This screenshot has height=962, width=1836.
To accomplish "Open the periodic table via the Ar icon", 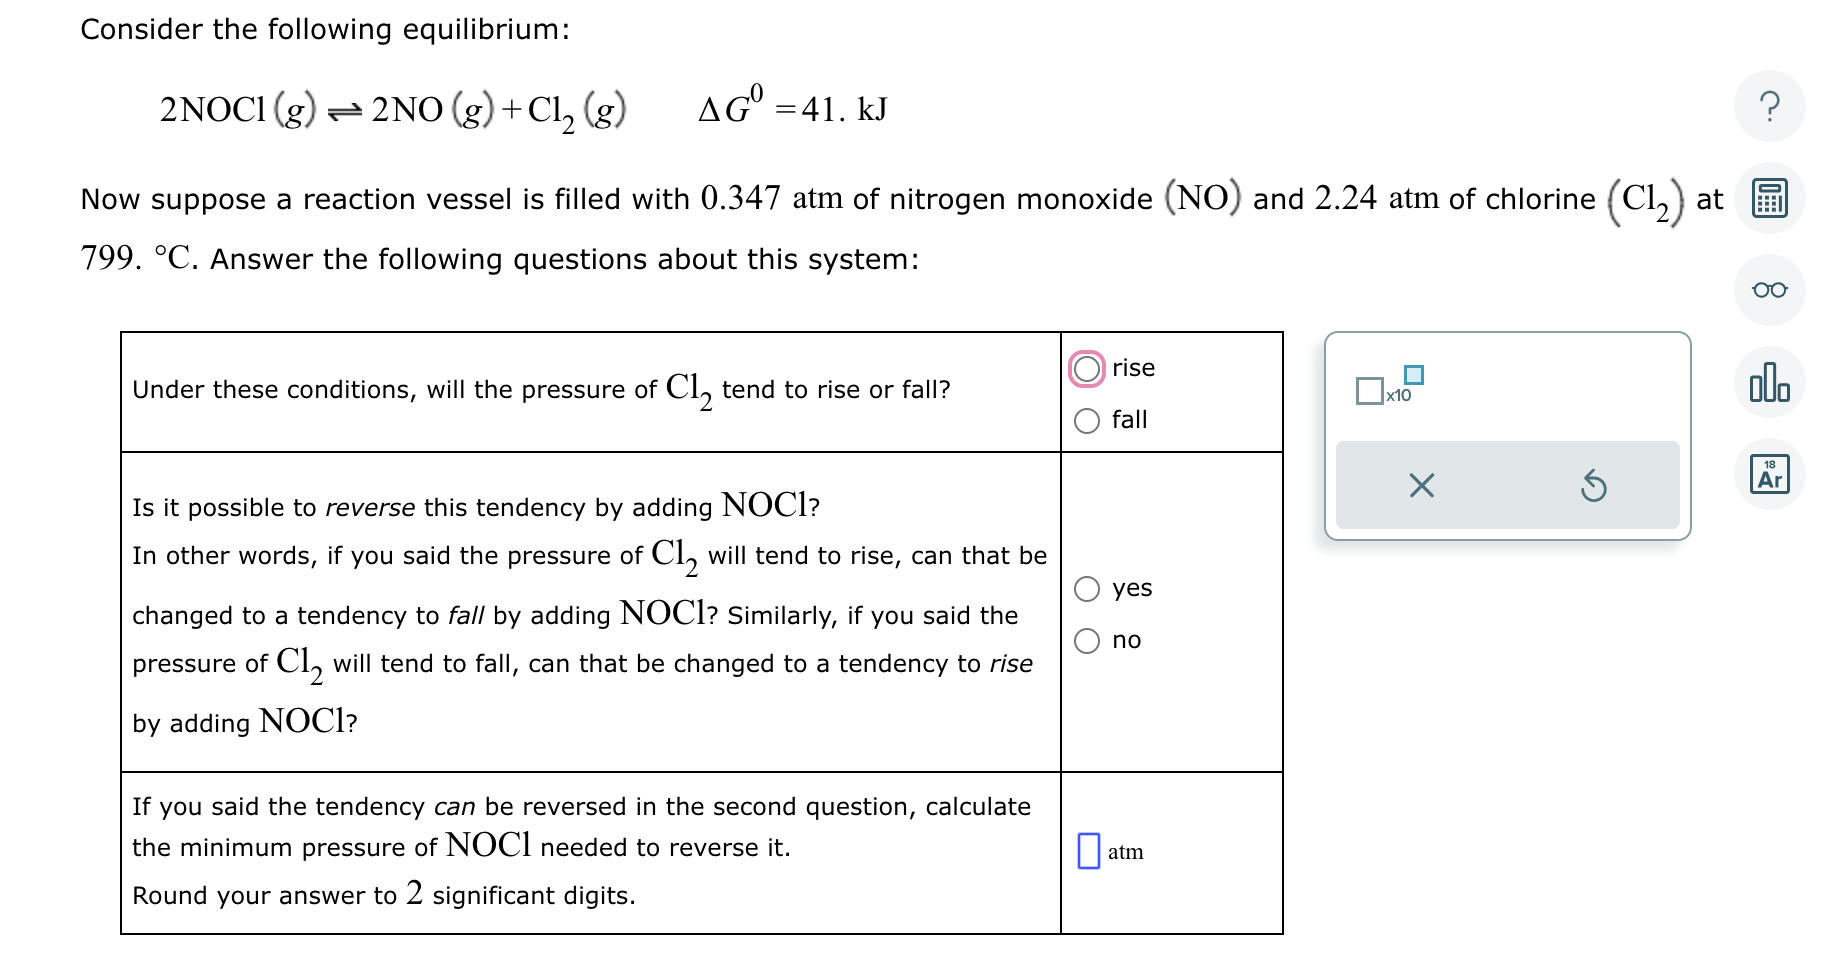I will 1771,474.
